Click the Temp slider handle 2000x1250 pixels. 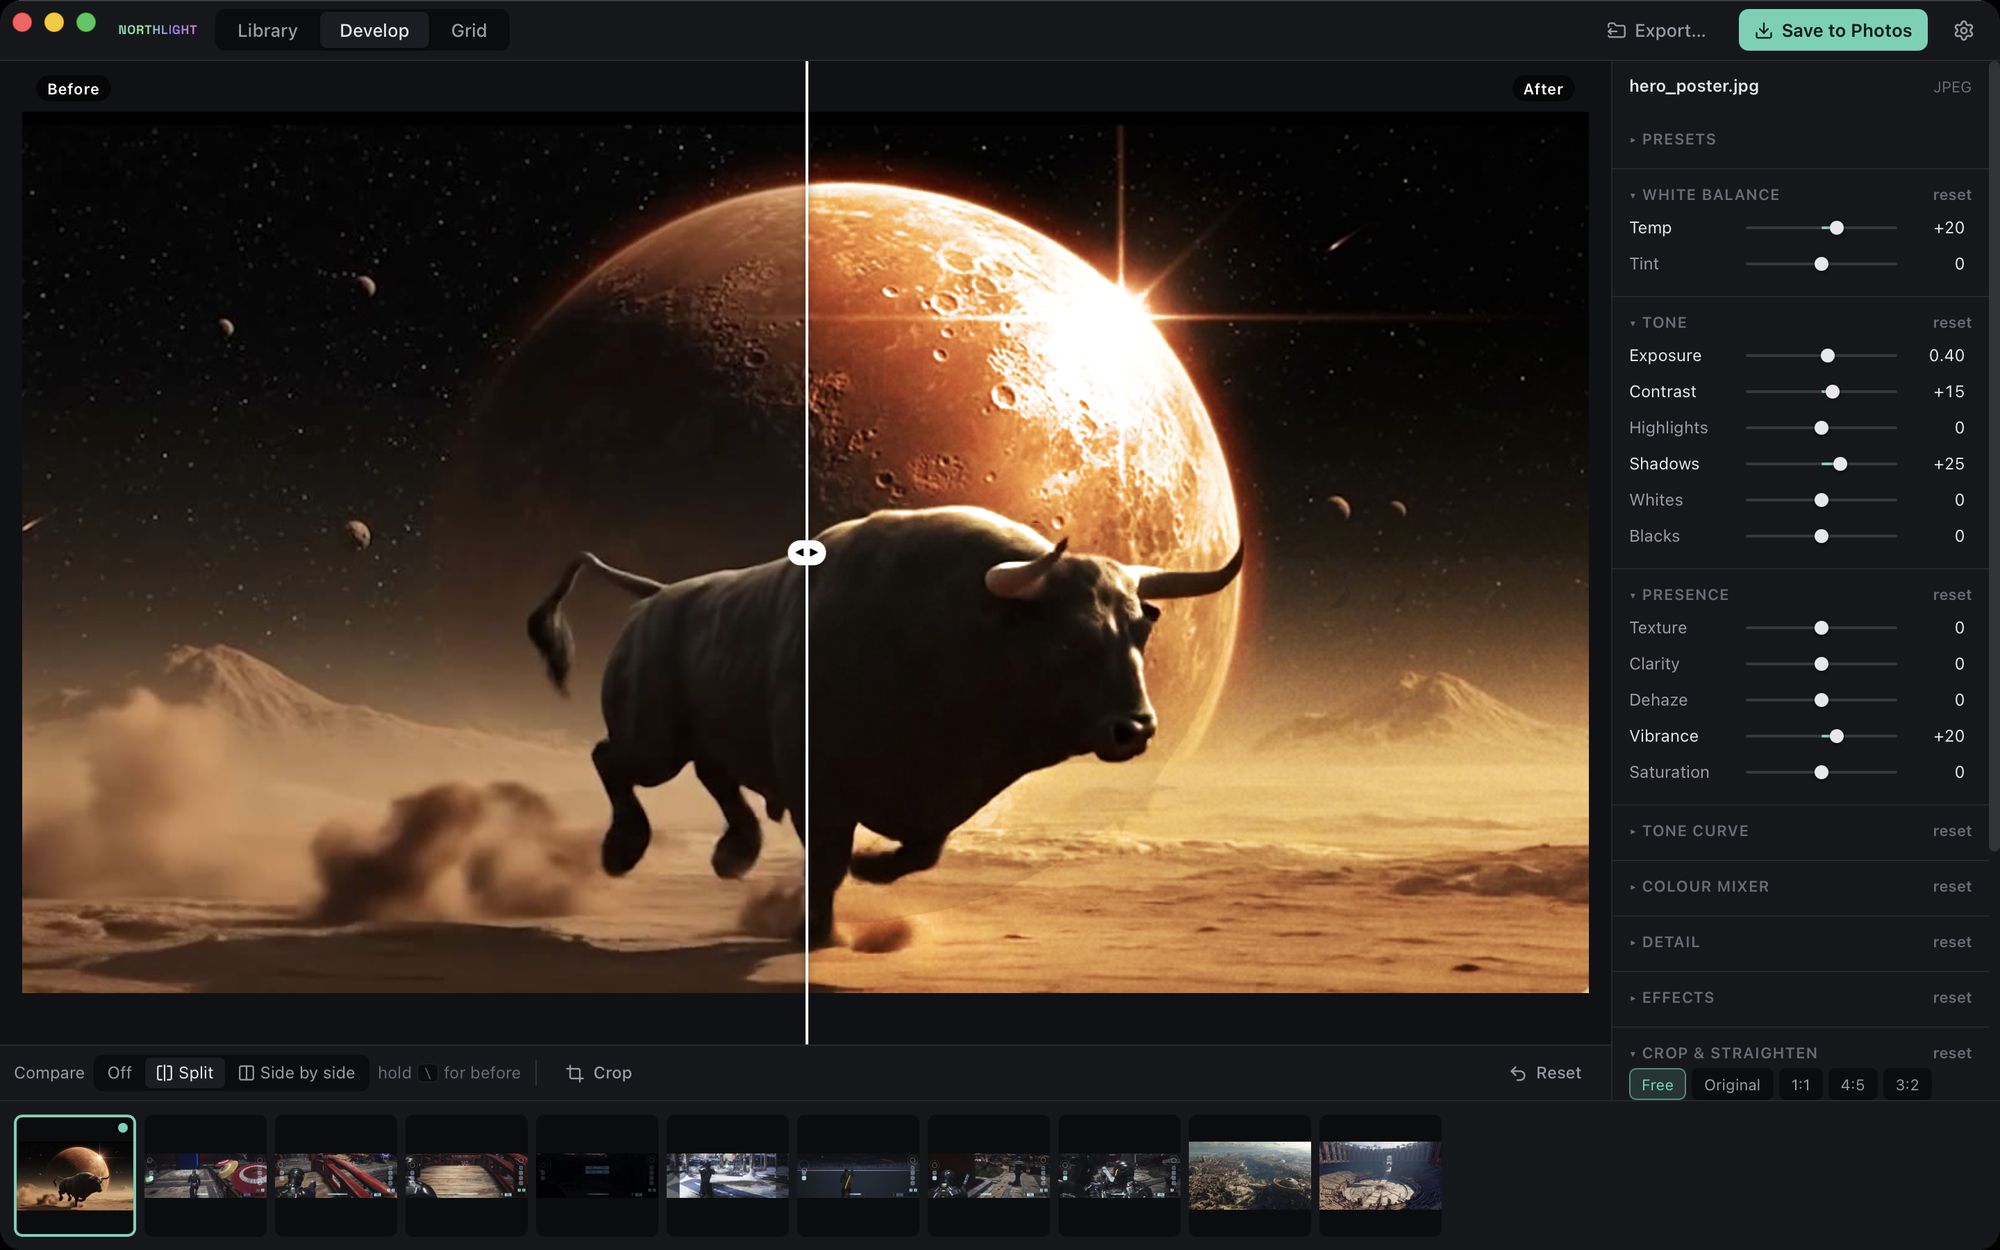coord(1836,228)
